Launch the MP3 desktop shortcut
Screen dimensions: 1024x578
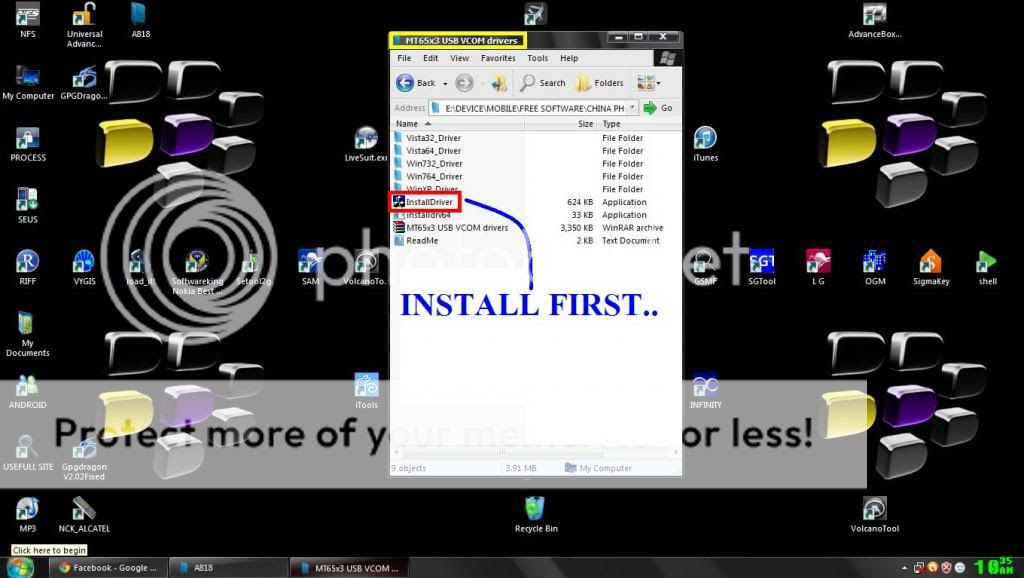click(x=27, y=515)
